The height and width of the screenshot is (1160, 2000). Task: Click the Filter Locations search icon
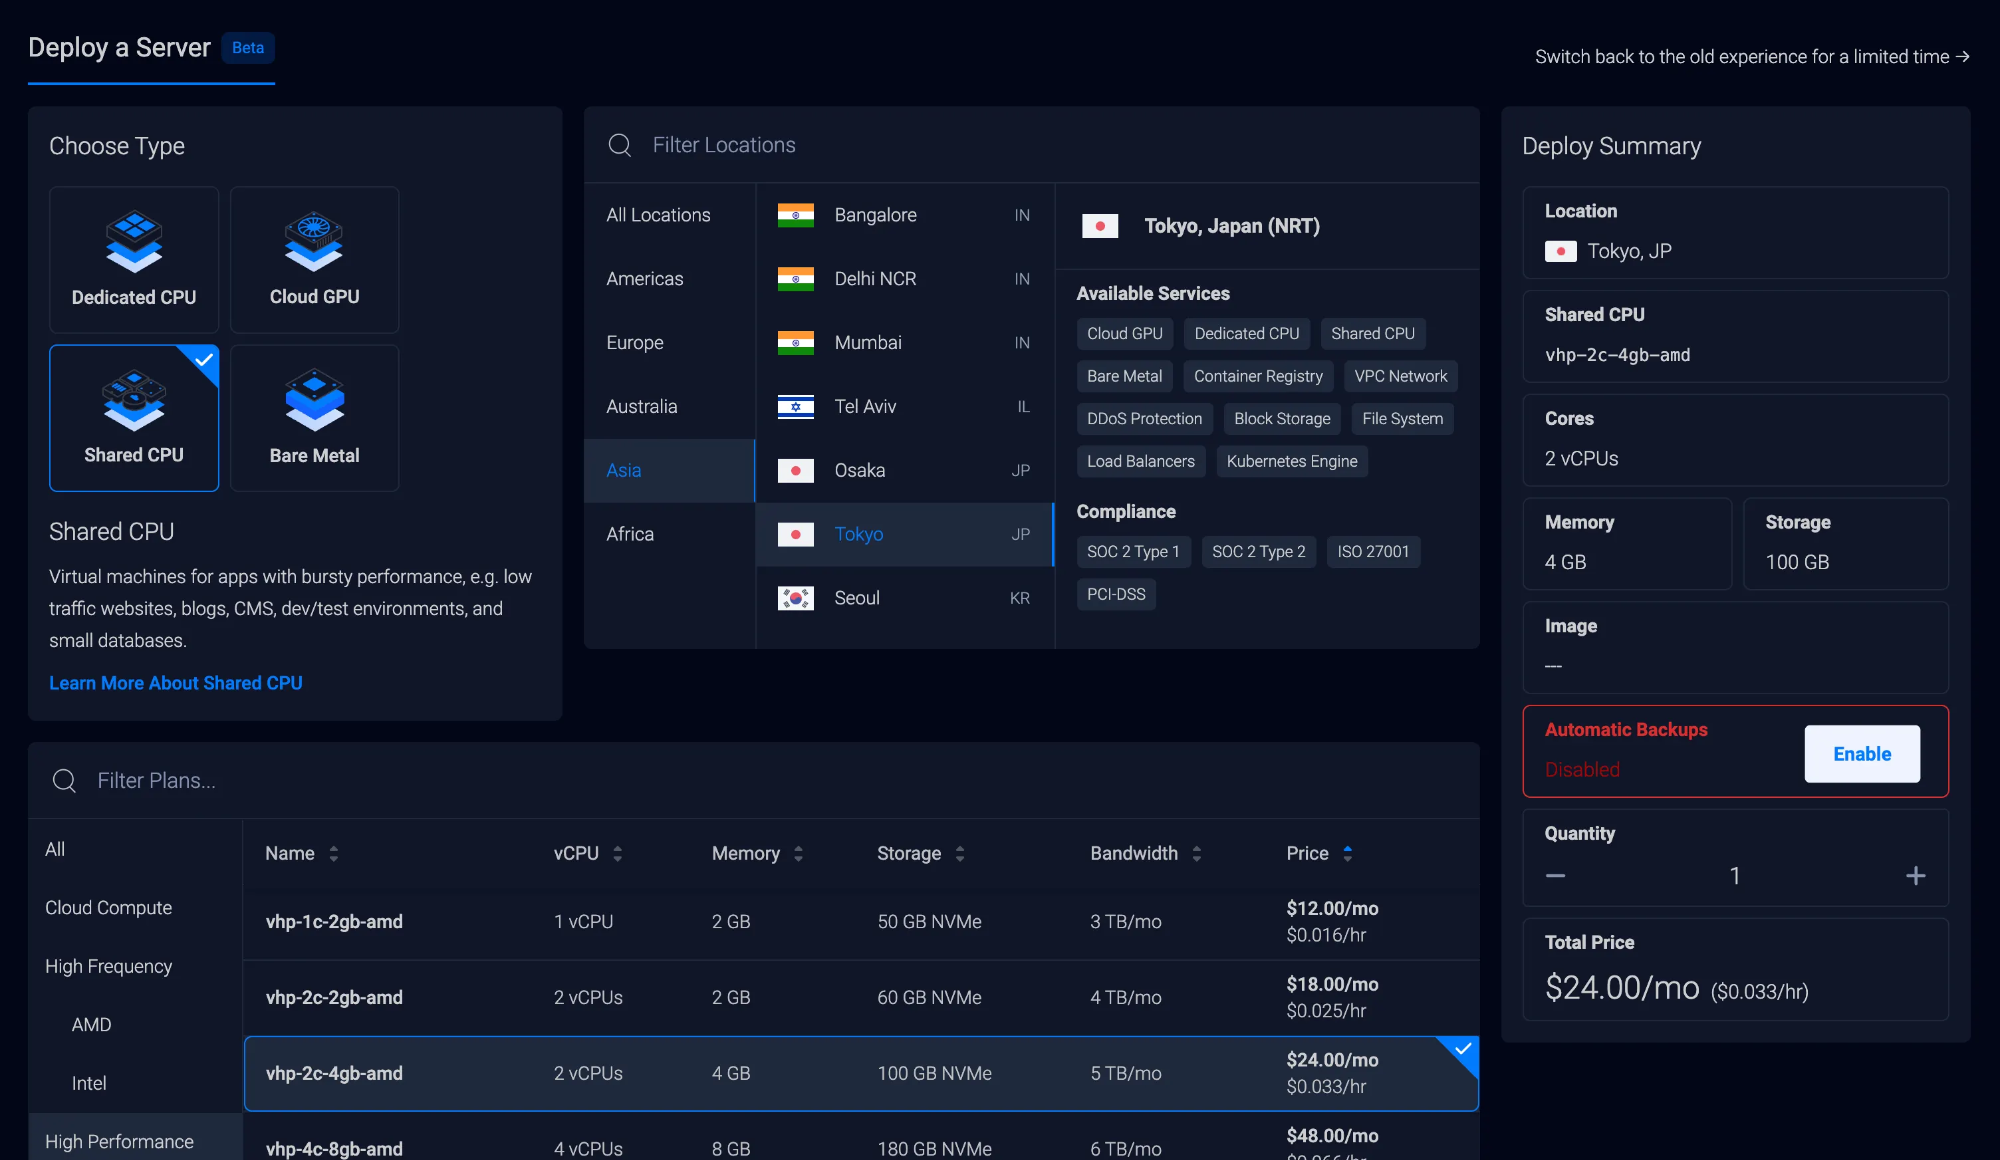[620, 145]
